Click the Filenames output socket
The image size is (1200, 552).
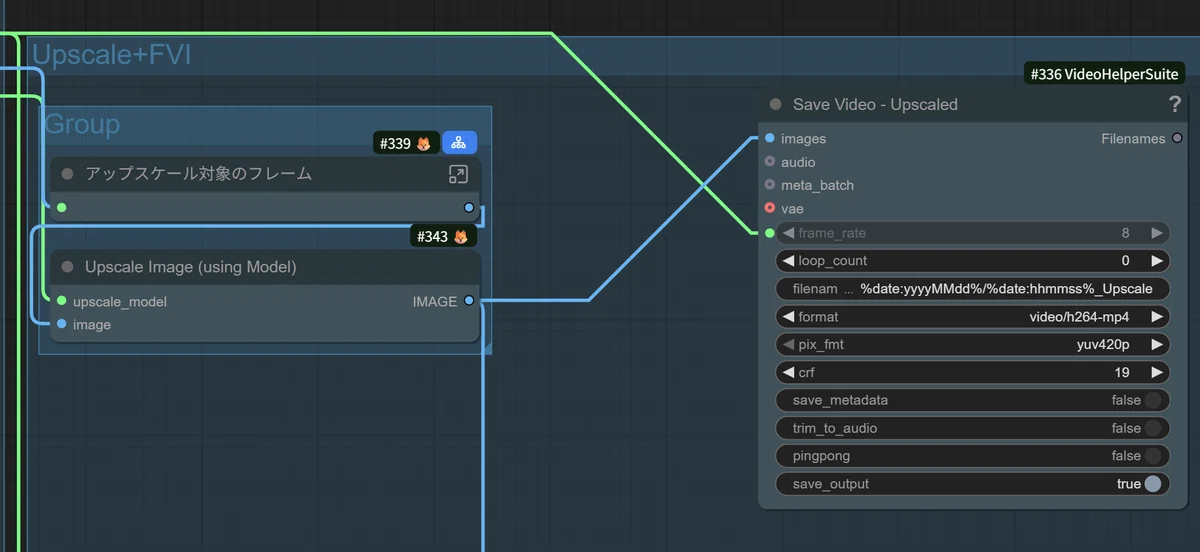1176,139
